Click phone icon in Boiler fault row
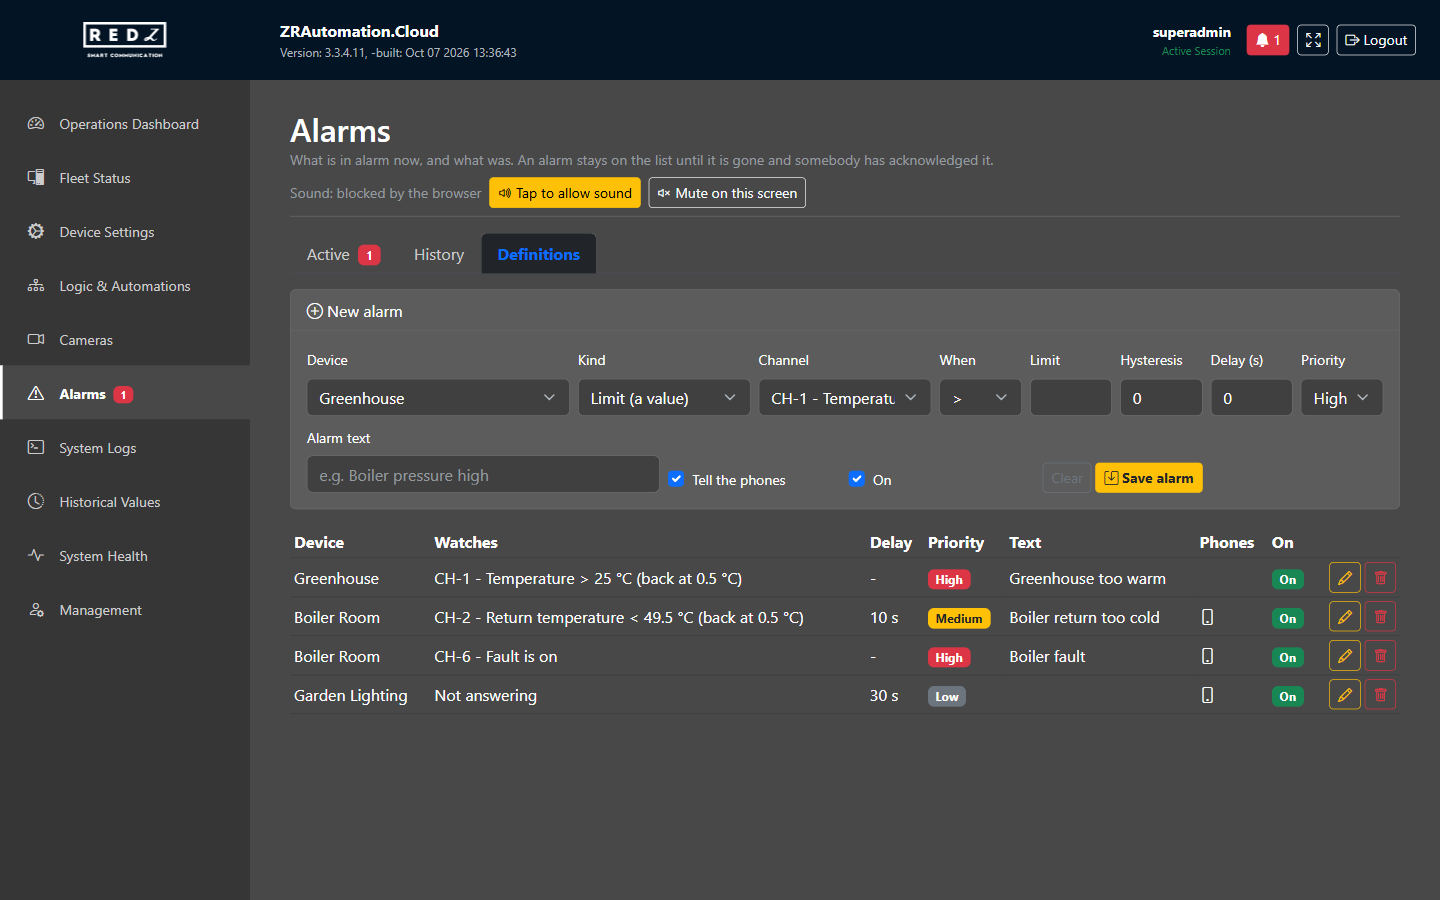 click(x=1207, y=656)
